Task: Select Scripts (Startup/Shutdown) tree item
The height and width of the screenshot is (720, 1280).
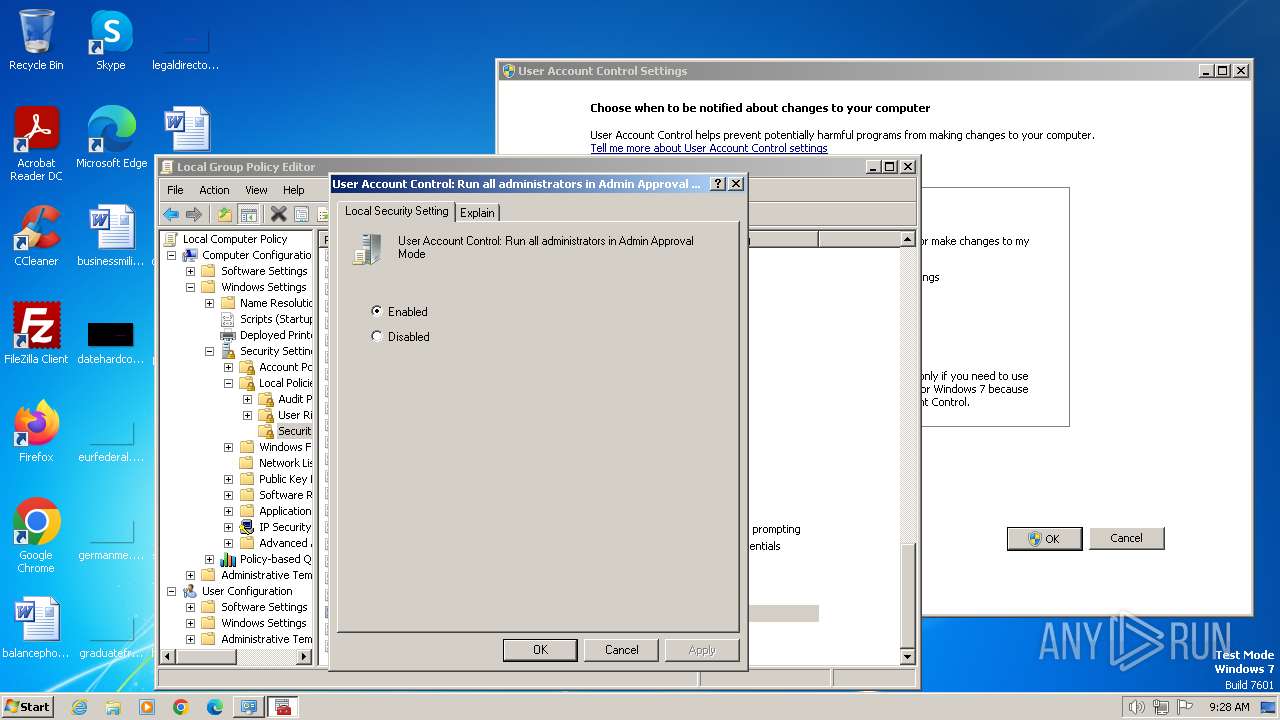Action: (x=276, y=319)
